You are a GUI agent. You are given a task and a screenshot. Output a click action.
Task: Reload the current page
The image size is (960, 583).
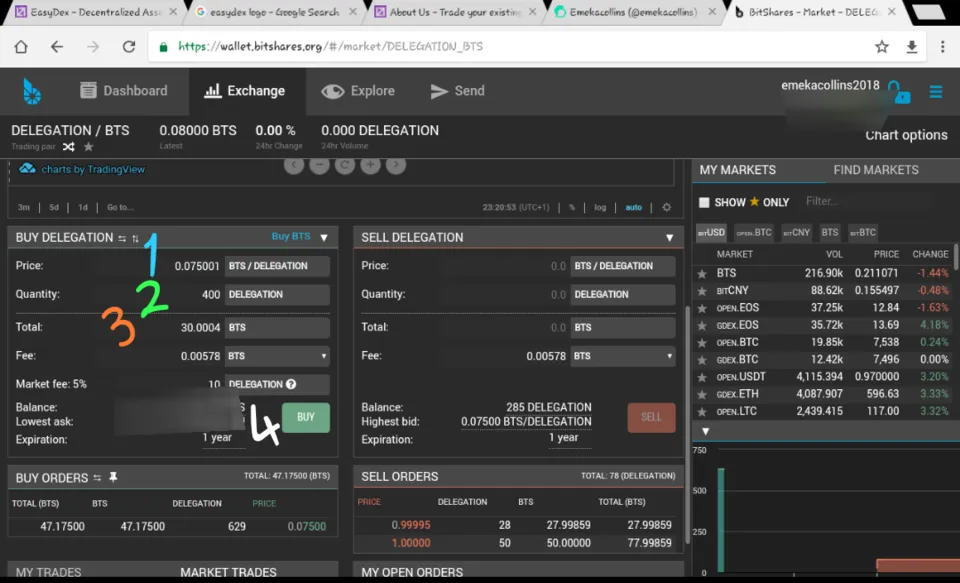(129, 47)
